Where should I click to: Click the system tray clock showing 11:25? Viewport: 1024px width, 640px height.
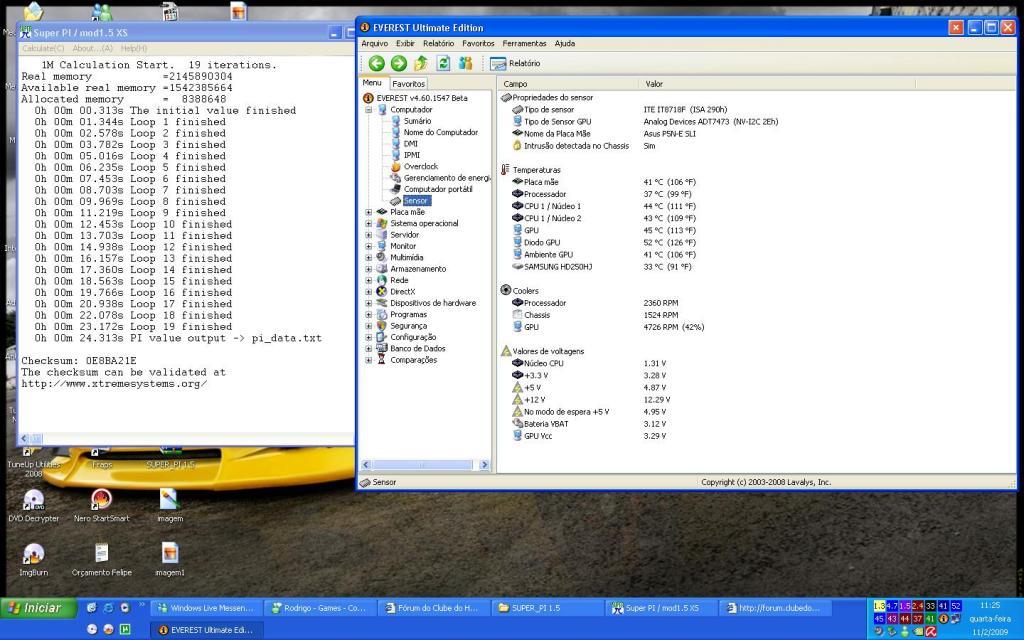tap(990, 605)
